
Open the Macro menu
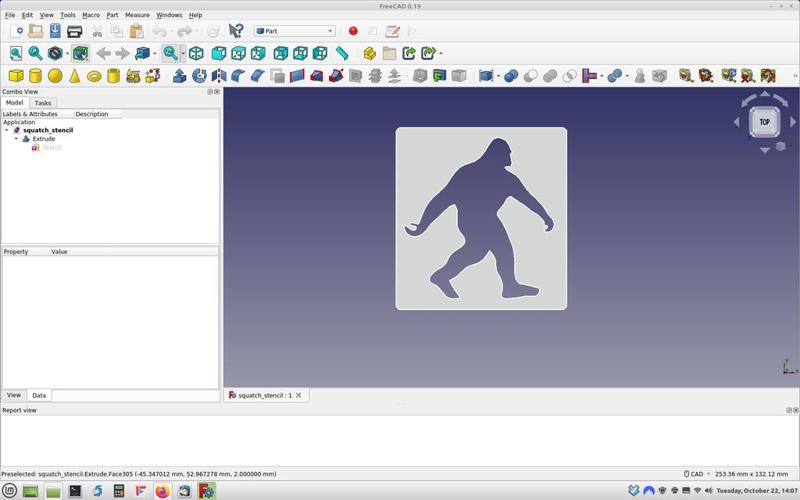point(91,15)
